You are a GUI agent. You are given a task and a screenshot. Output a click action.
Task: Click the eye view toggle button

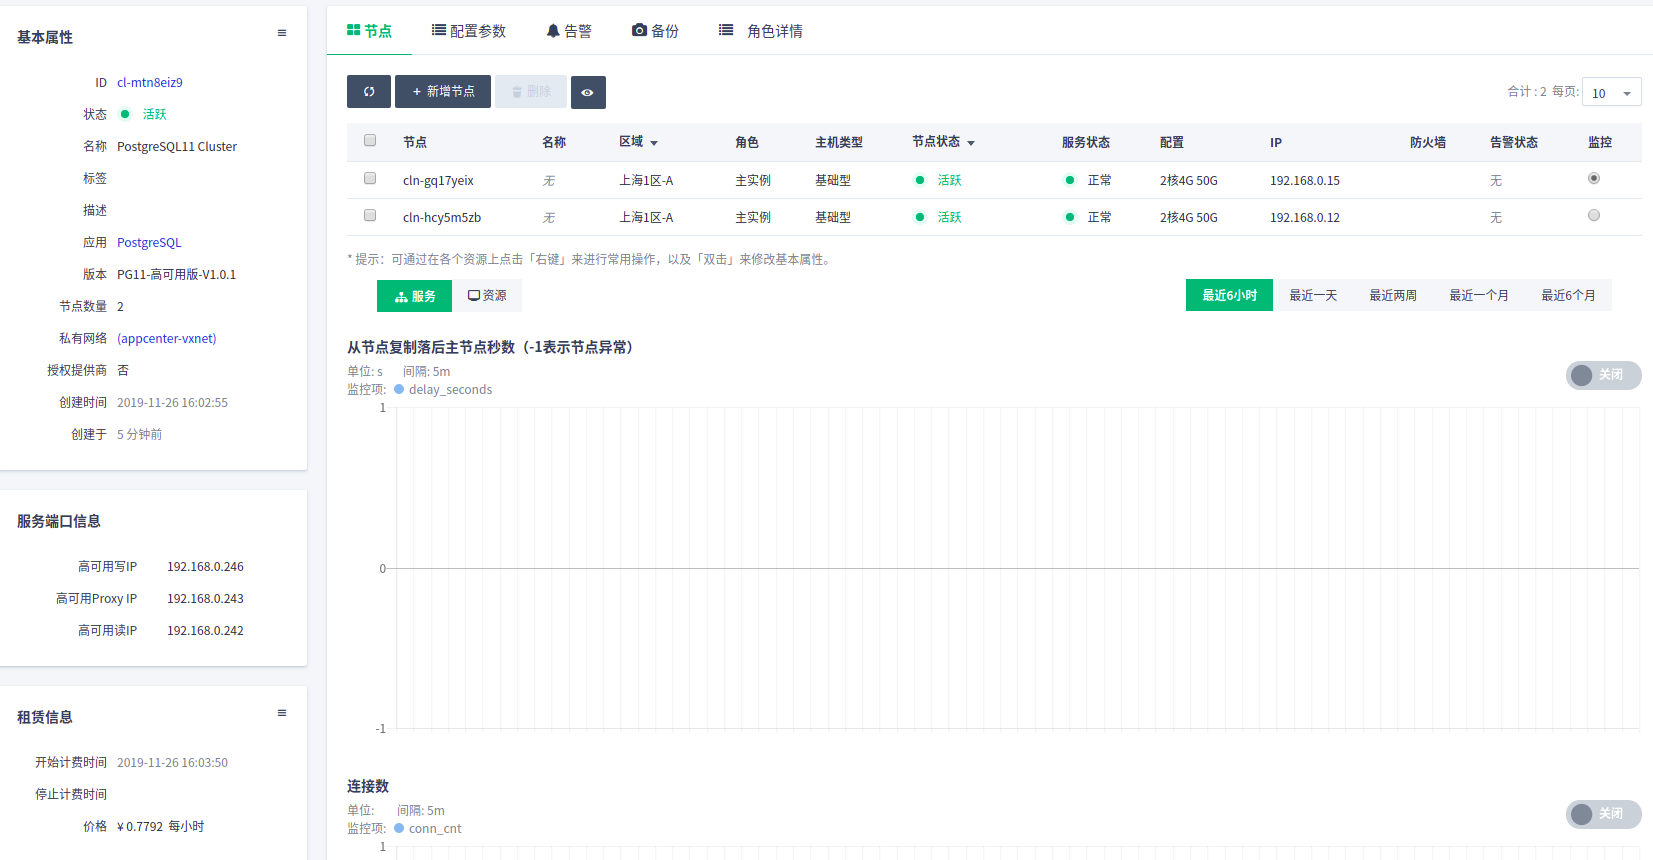click(x=588, y=92)
